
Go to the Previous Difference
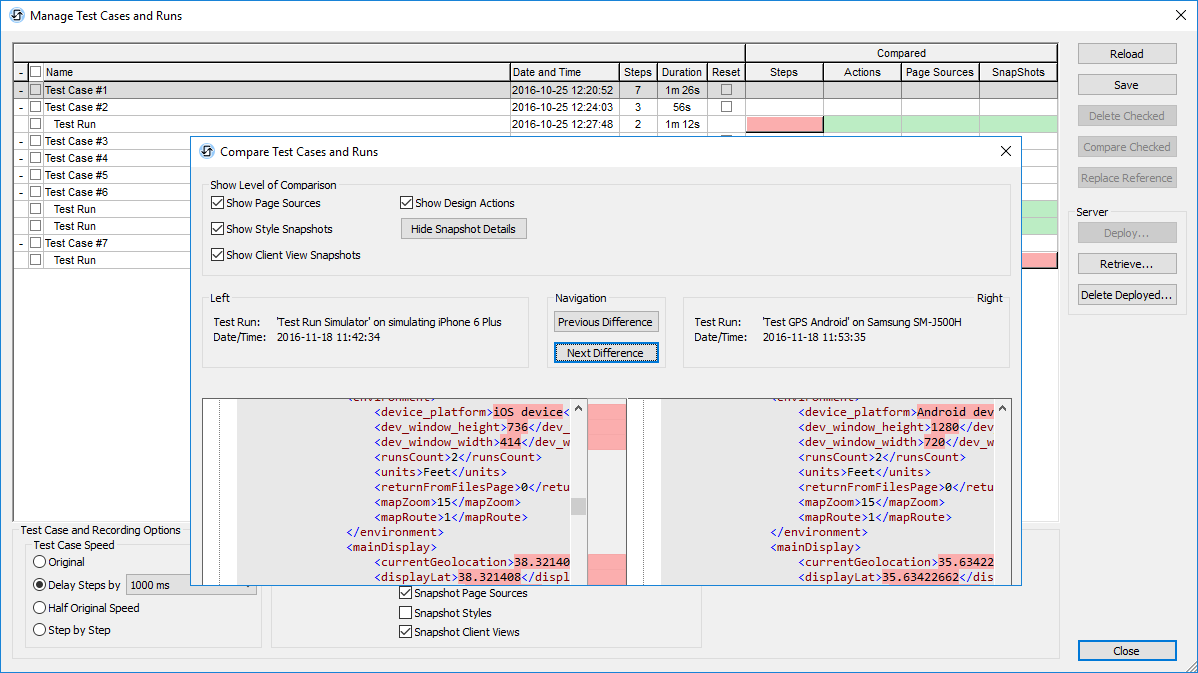click(605, 322)
